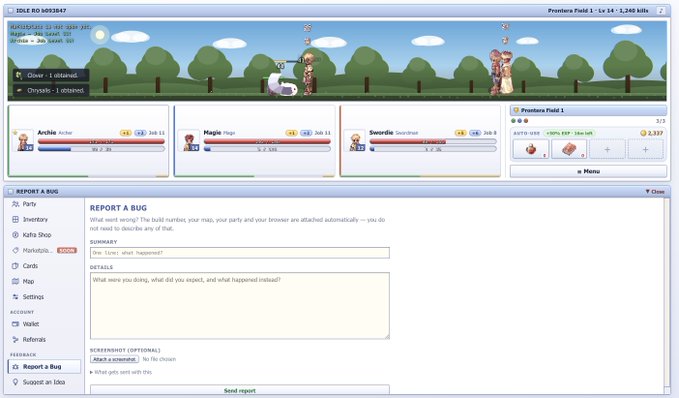Expand "What gets sent with this" details

121,372
